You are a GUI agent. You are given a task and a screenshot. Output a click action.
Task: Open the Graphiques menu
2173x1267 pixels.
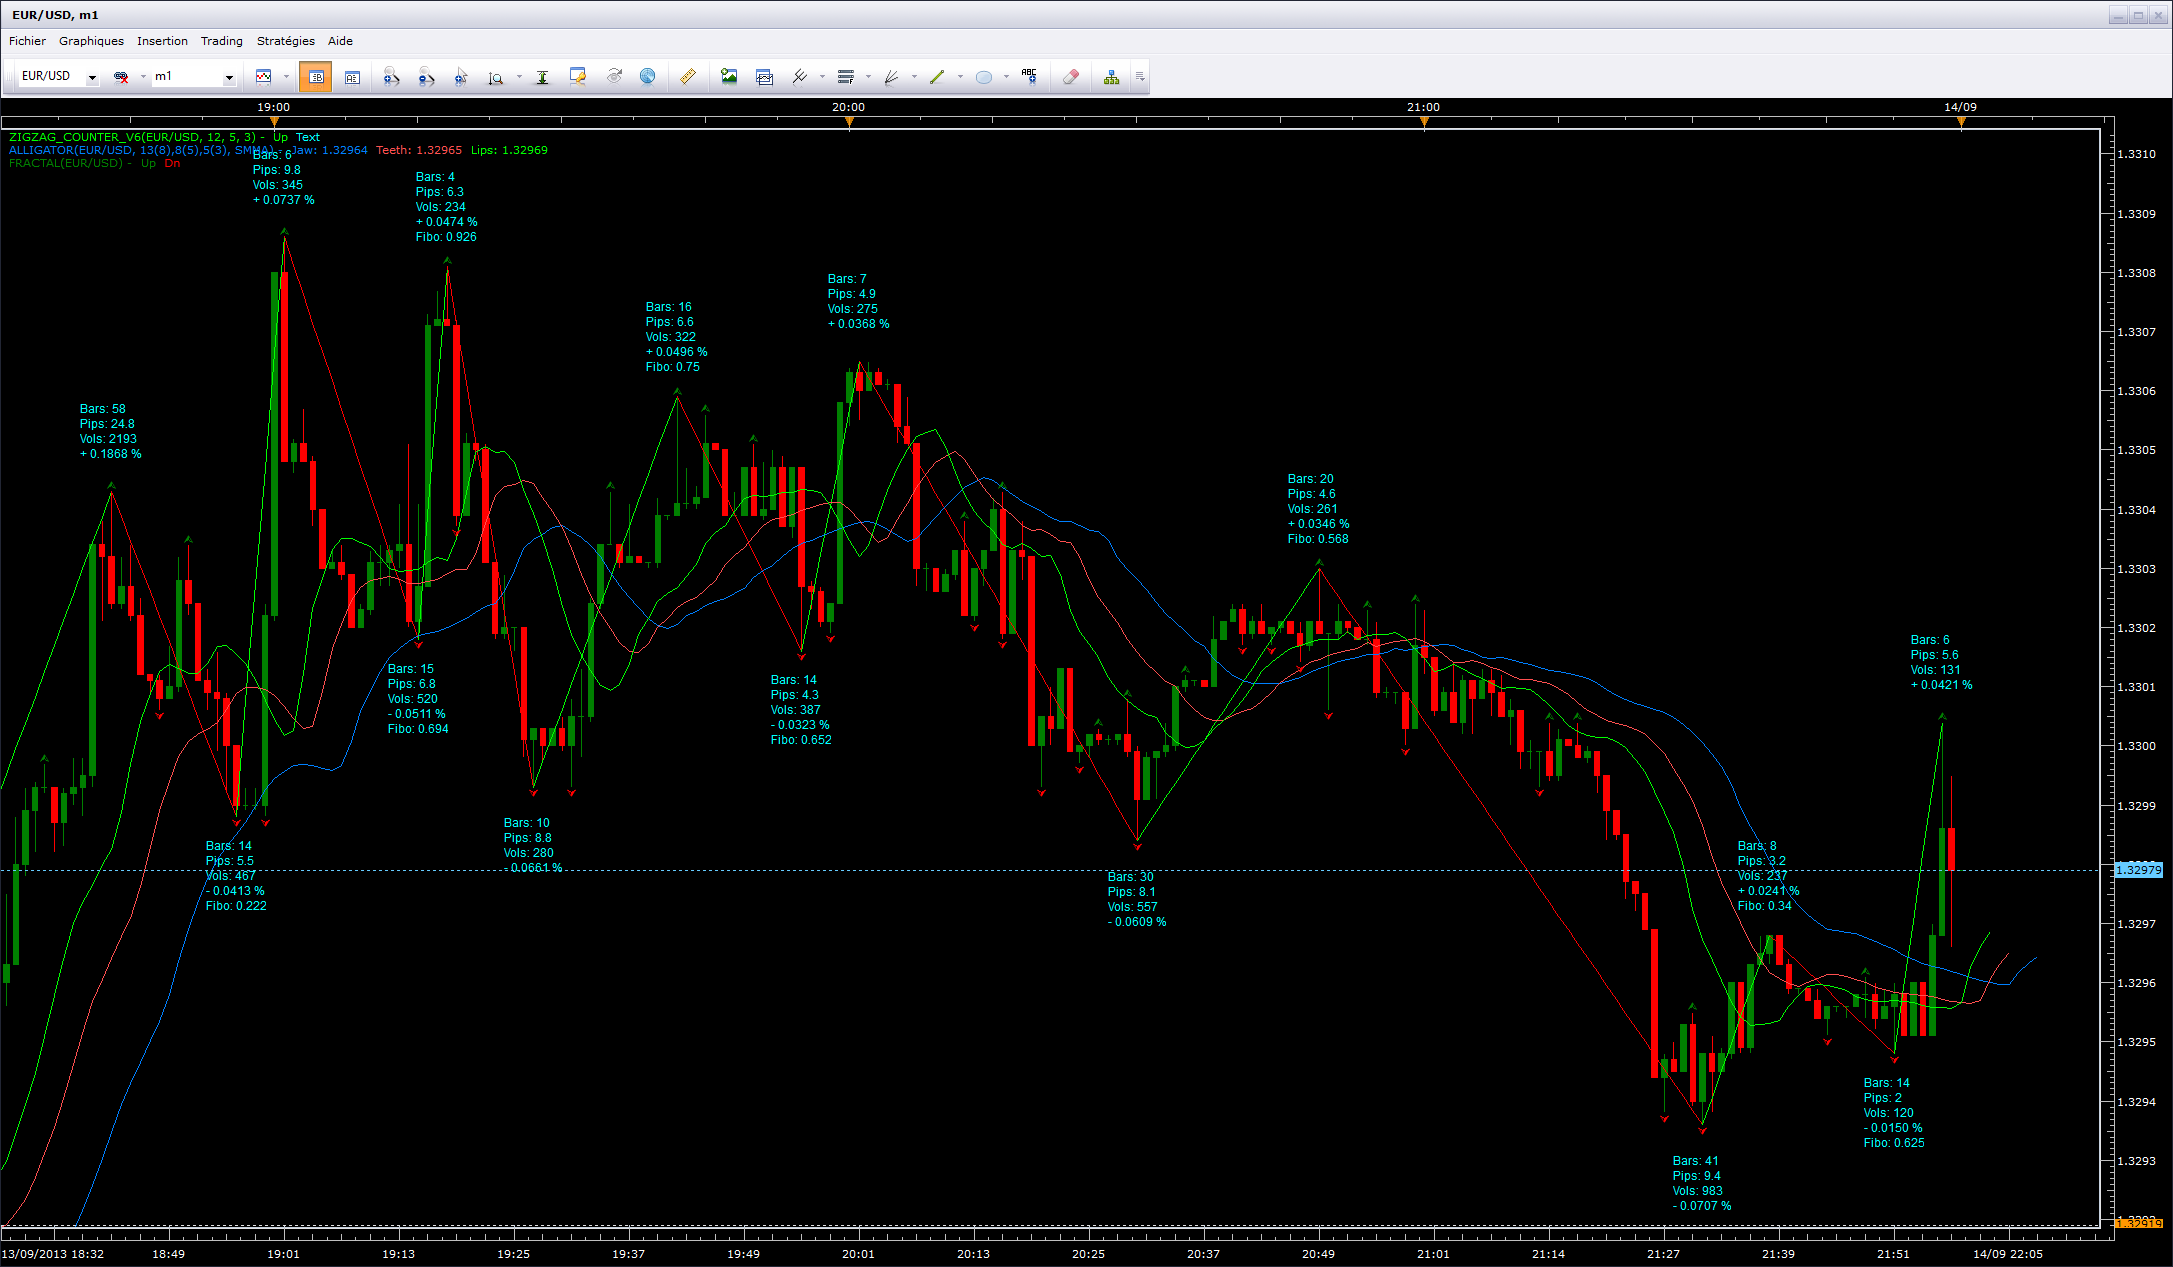[x=91, y=41]
